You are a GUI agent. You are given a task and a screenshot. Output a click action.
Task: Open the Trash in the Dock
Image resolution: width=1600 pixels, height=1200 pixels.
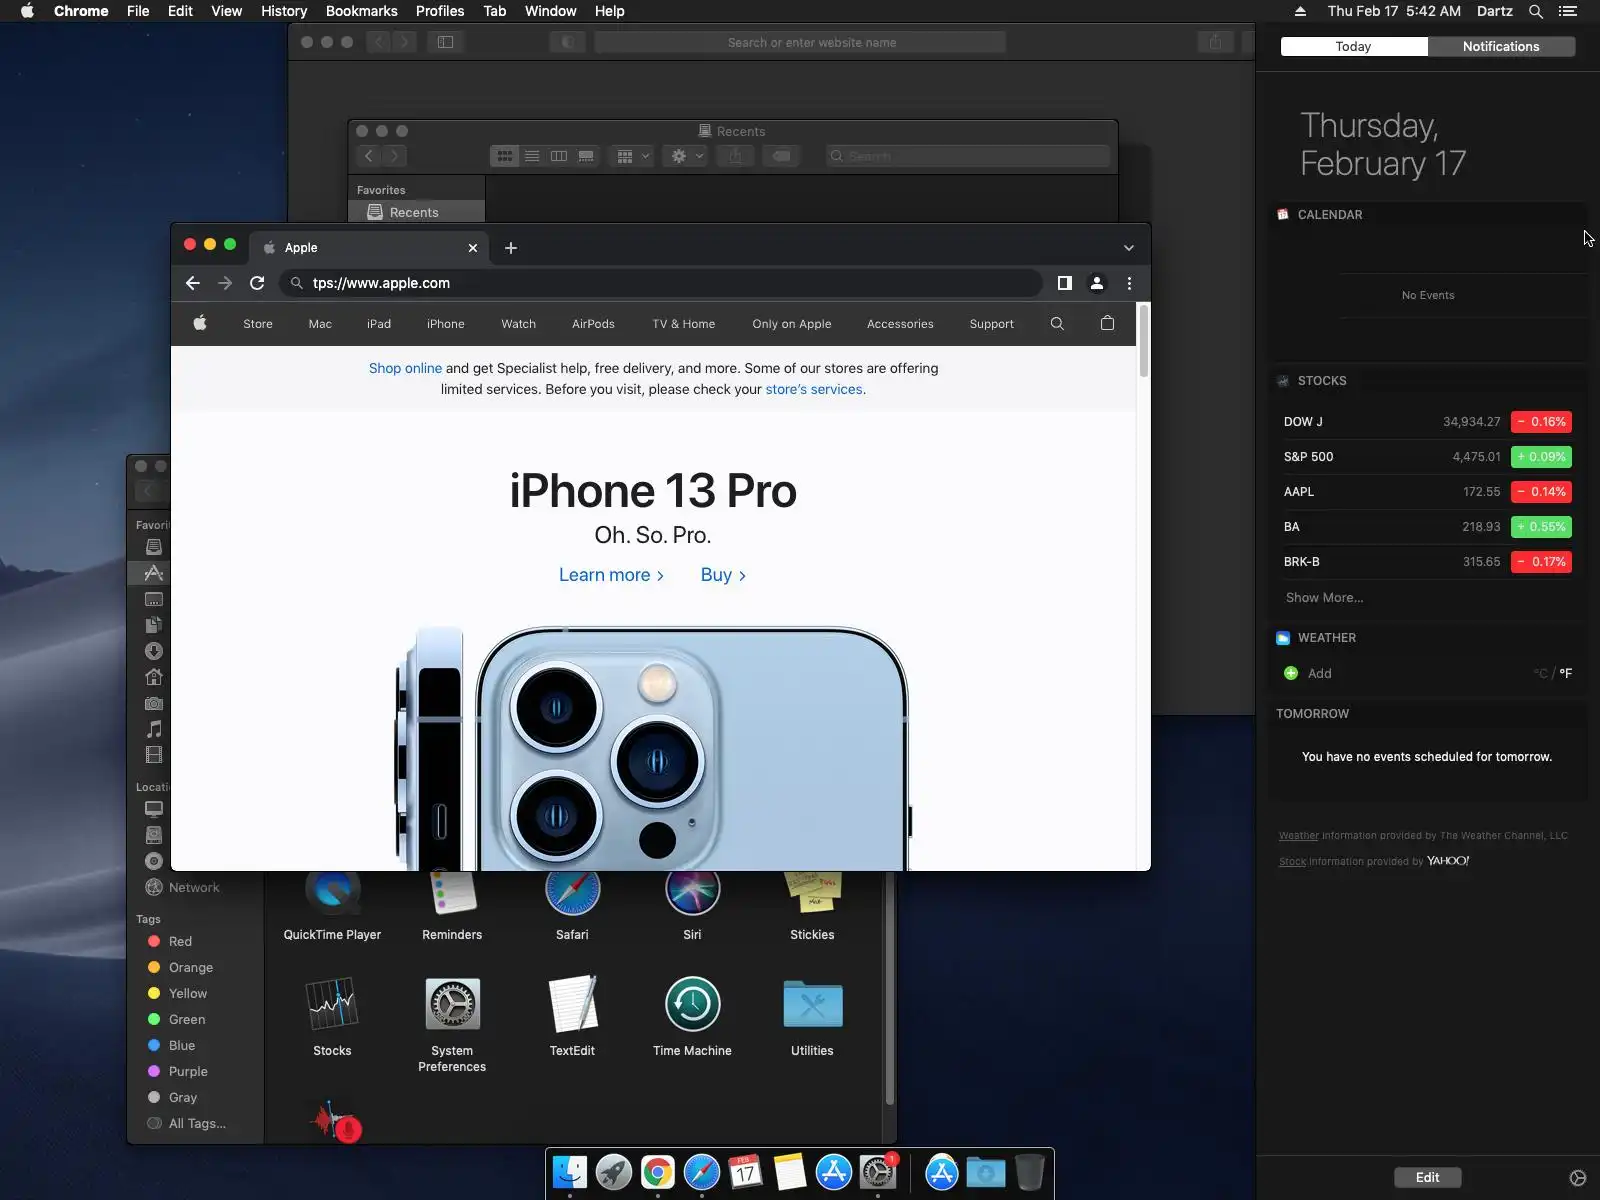pos(1029,1172)
